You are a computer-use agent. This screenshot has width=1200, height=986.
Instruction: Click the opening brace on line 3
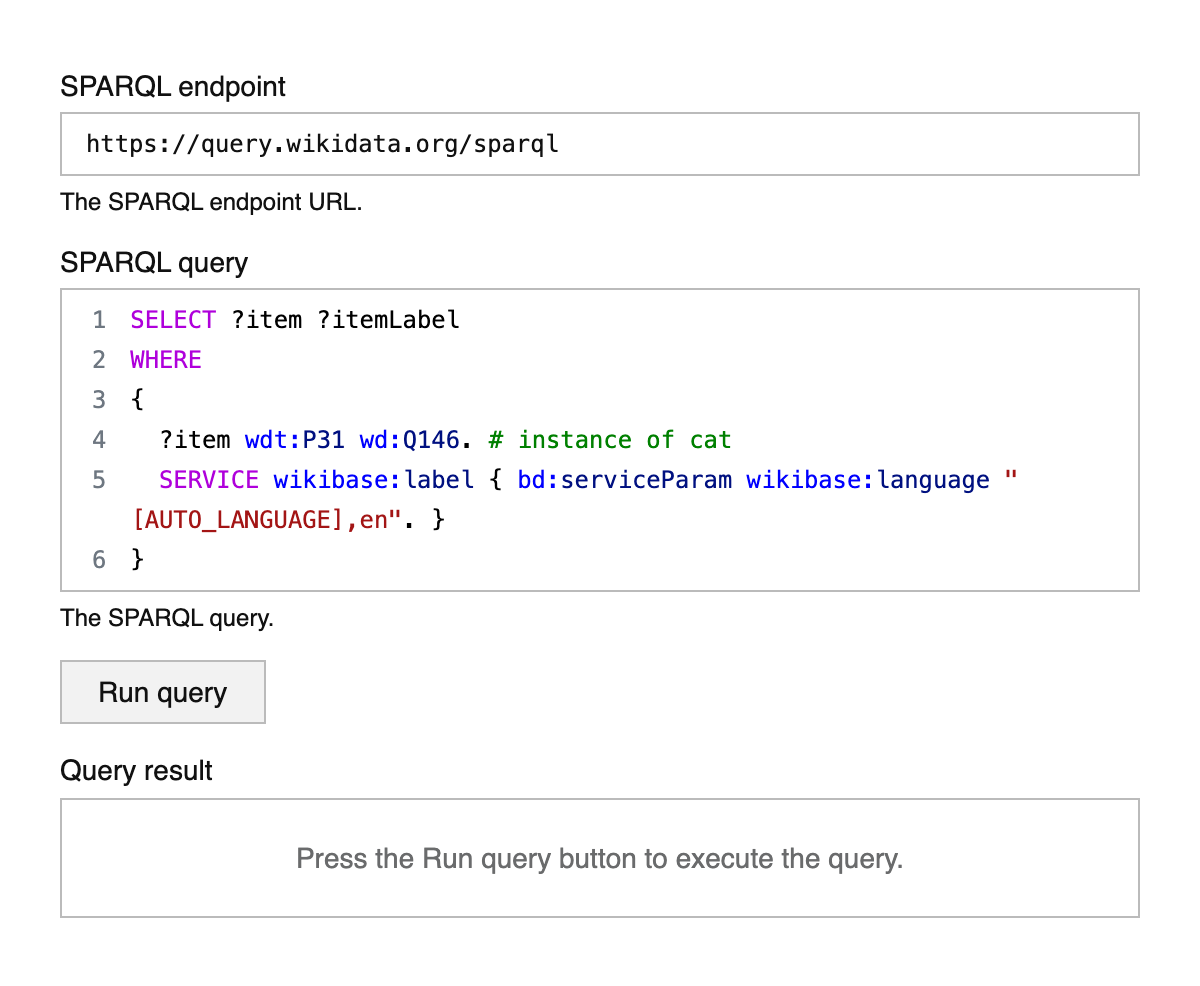click(x=137, y=400)
